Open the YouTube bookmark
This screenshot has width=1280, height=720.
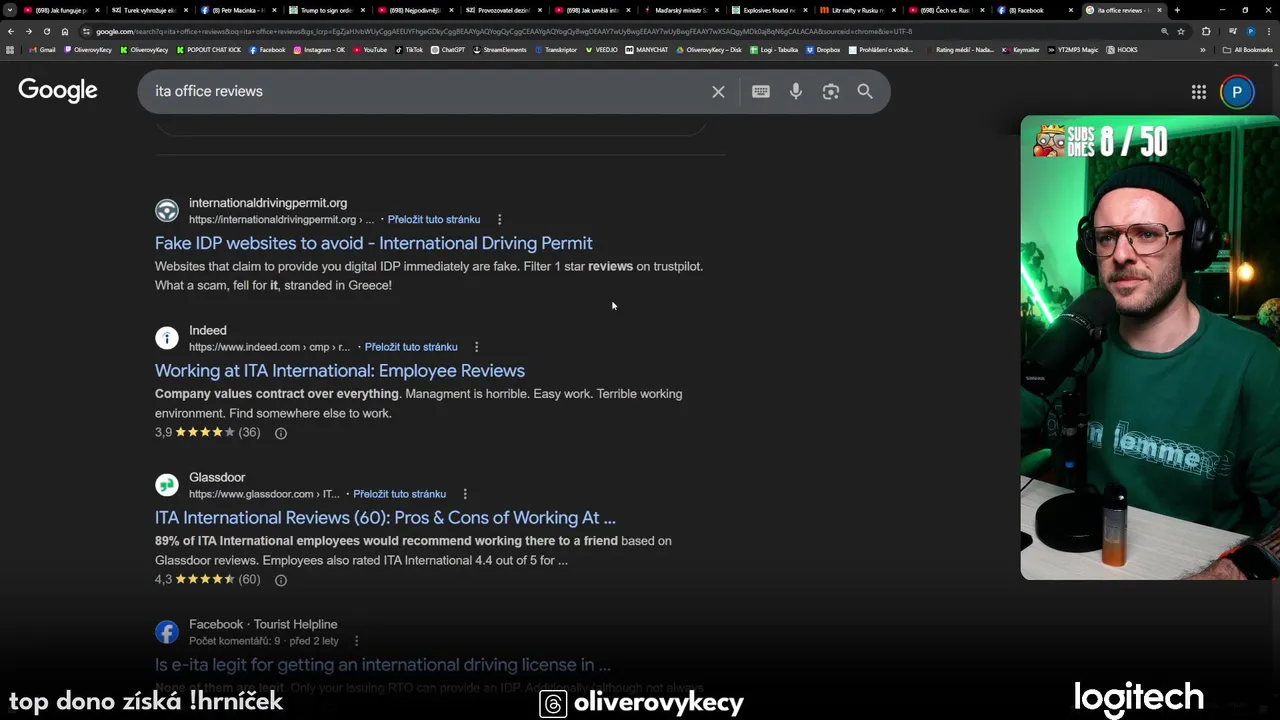tap(370, 50)
